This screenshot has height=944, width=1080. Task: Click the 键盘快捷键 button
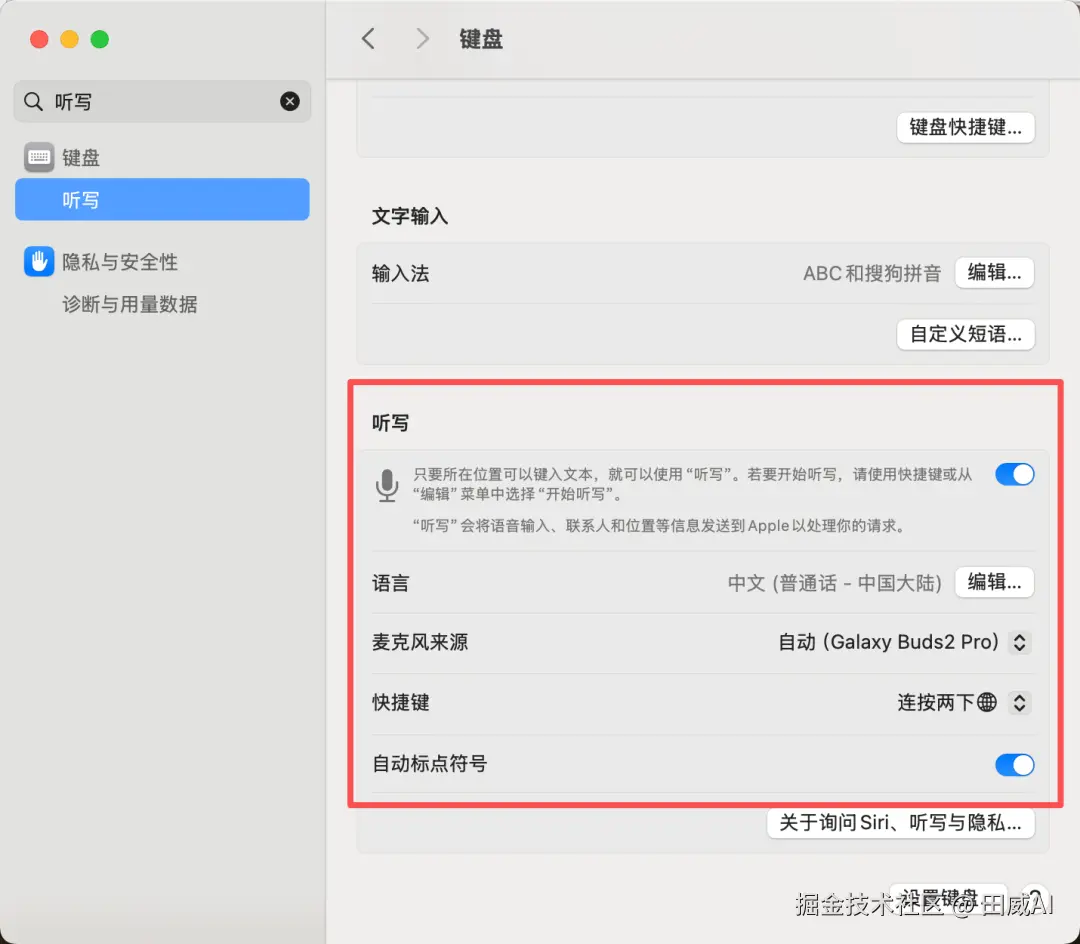[965, 127]
